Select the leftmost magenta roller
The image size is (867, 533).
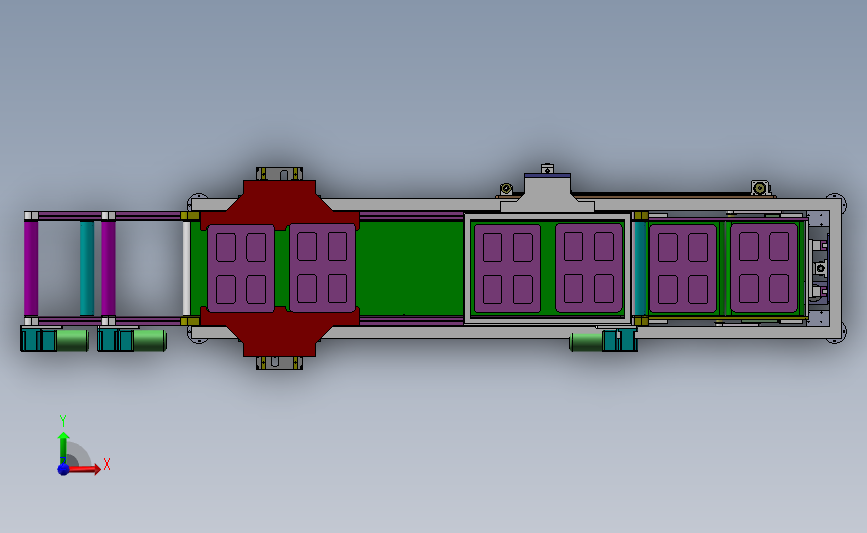point(31,268)
